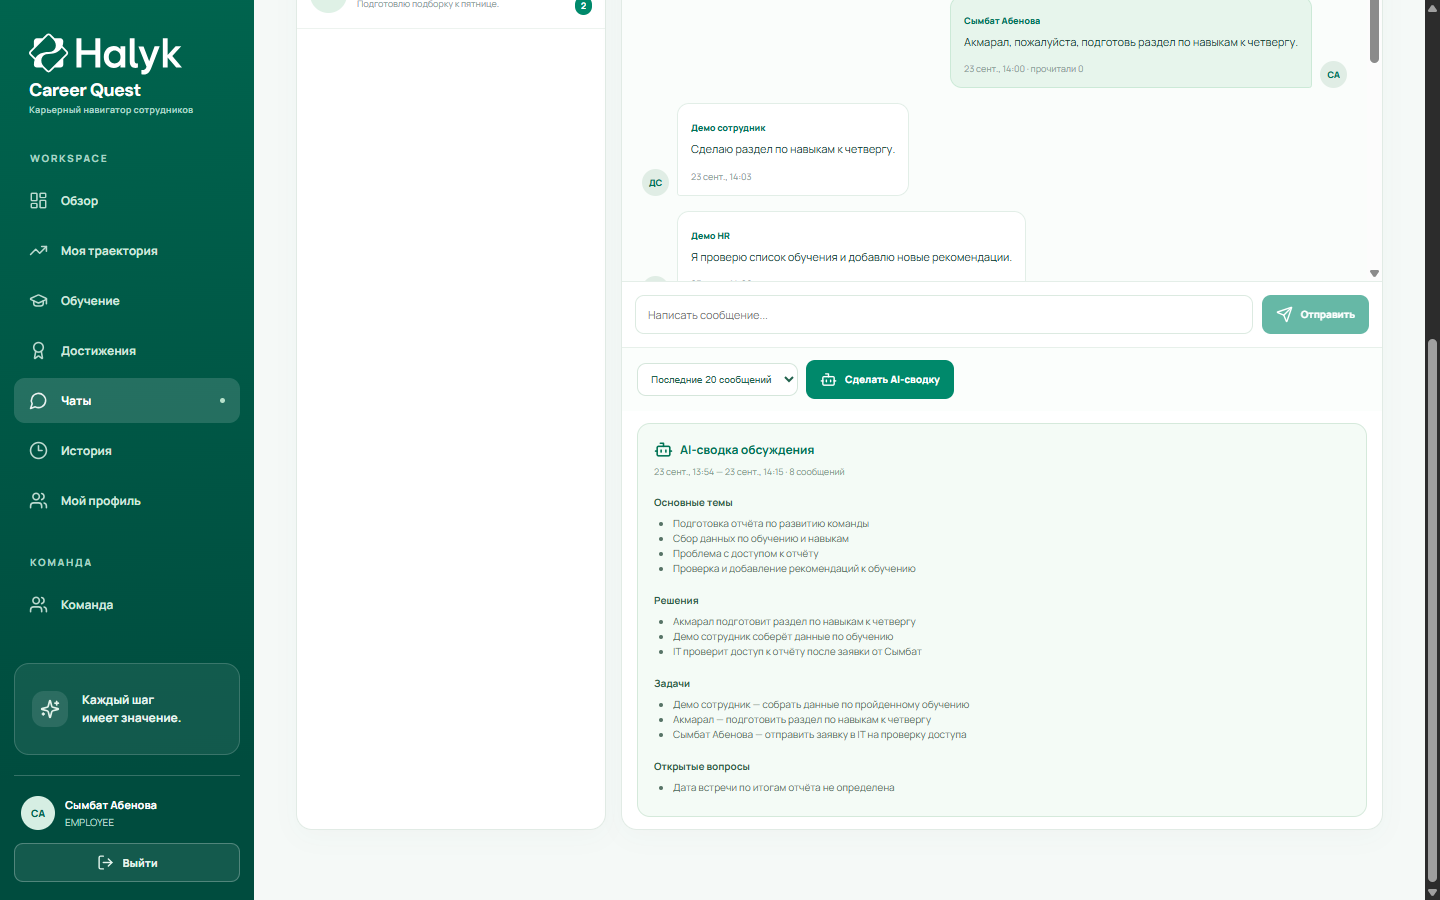The image size is (1440, 900).
Task: Click the Чаты speech bubble icon
Action: (38, 401)
